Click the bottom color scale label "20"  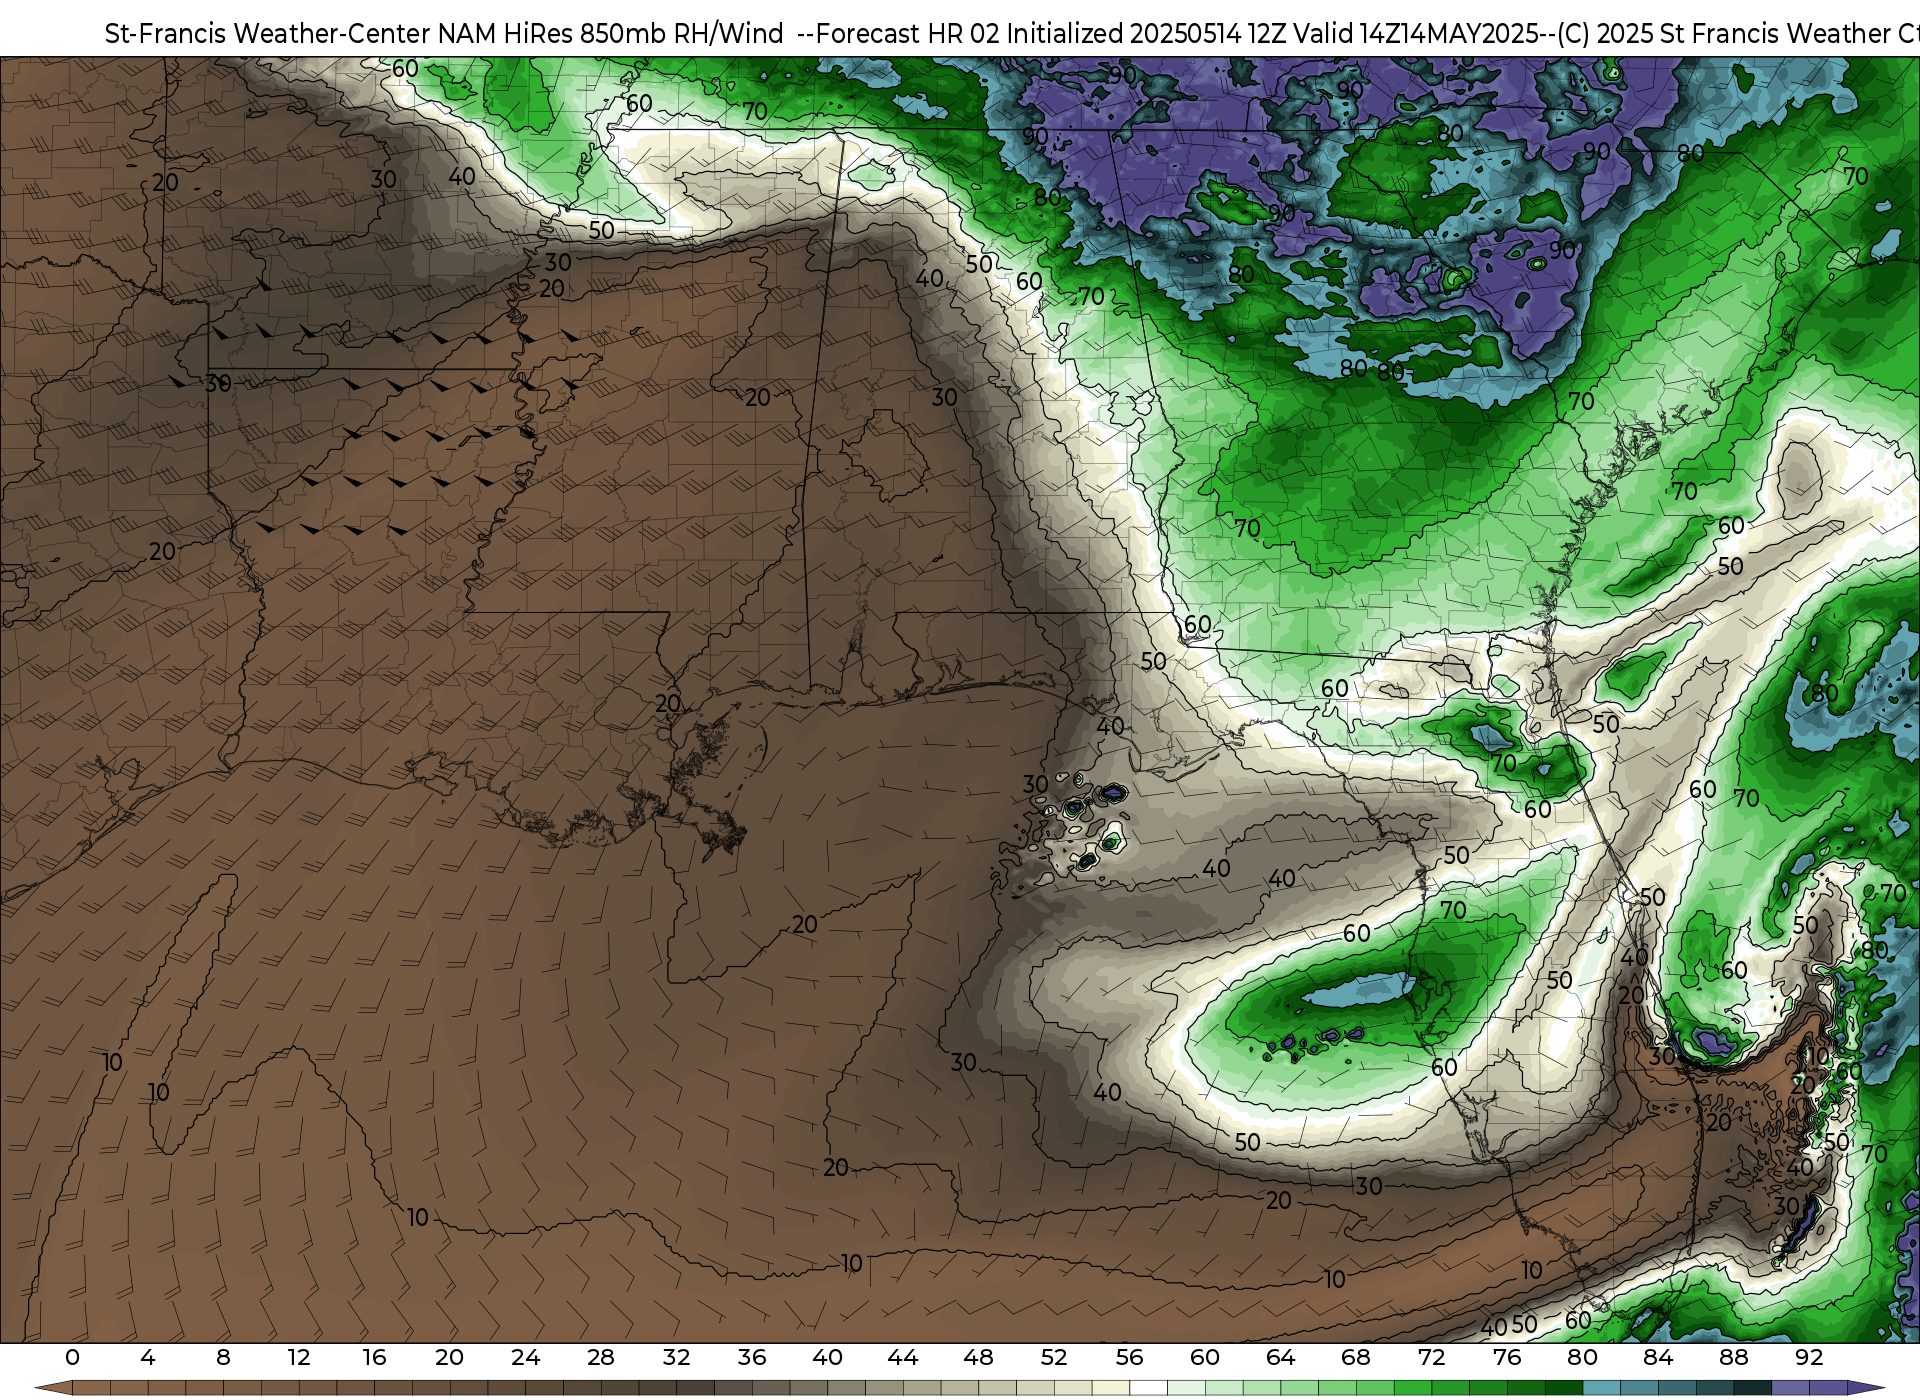click(x=450, y=1357)
